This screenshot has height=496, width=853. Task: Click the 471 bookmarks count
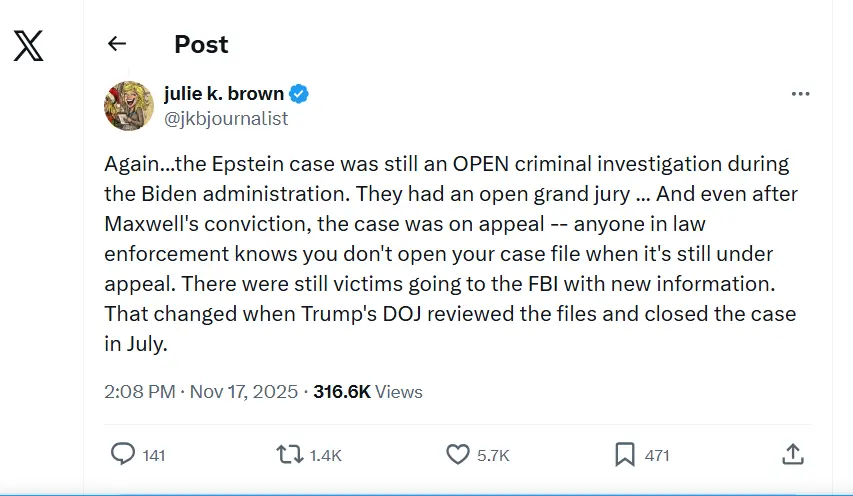pyautogui.click(x=657, y=455)
